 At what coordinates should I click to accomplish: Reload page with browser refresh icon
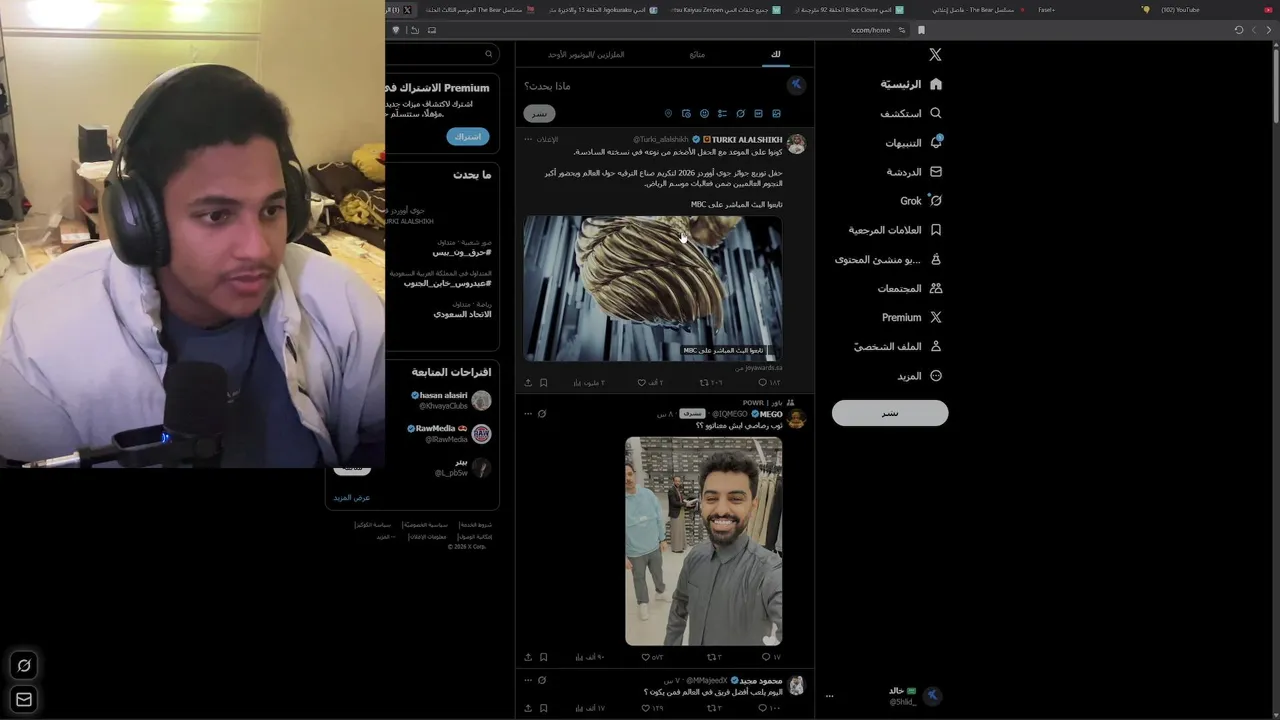pos(1239,30)
